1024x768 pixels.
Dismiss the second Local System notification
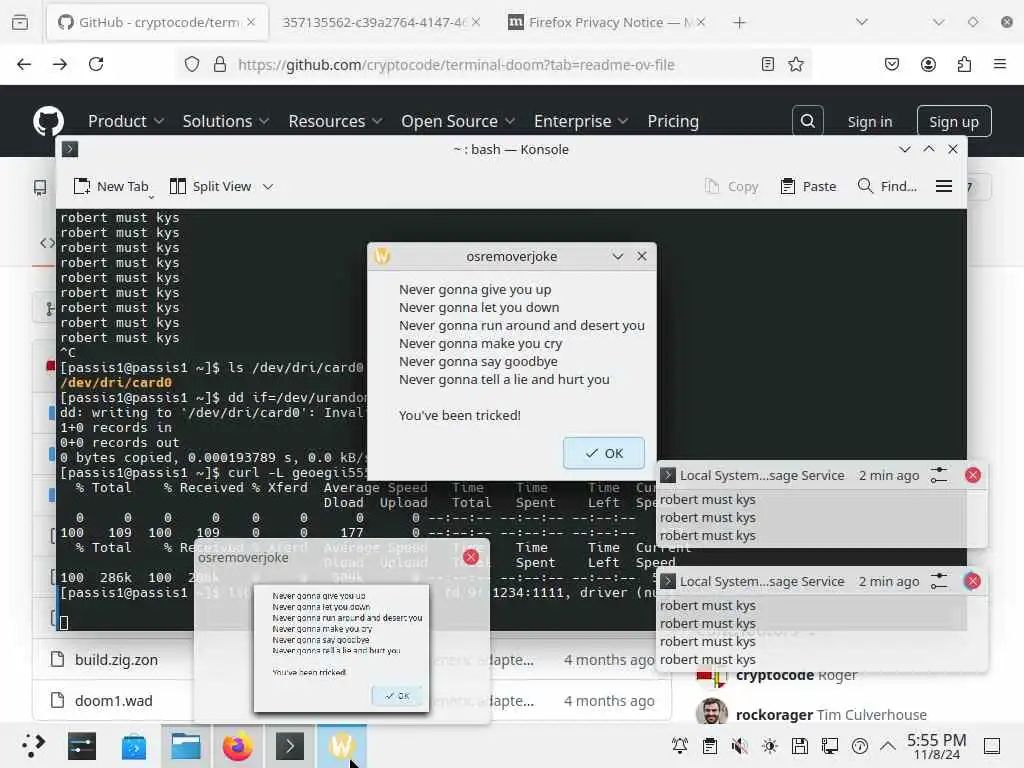pyautogui.click(x=972, y=581)
